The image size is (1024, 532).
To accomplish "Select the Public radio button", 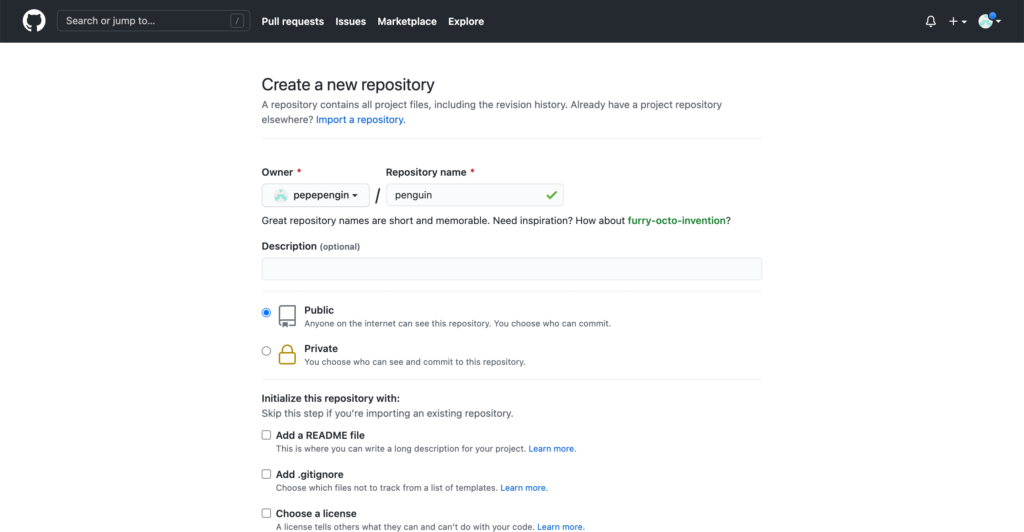I will click(x=266, y=313).
